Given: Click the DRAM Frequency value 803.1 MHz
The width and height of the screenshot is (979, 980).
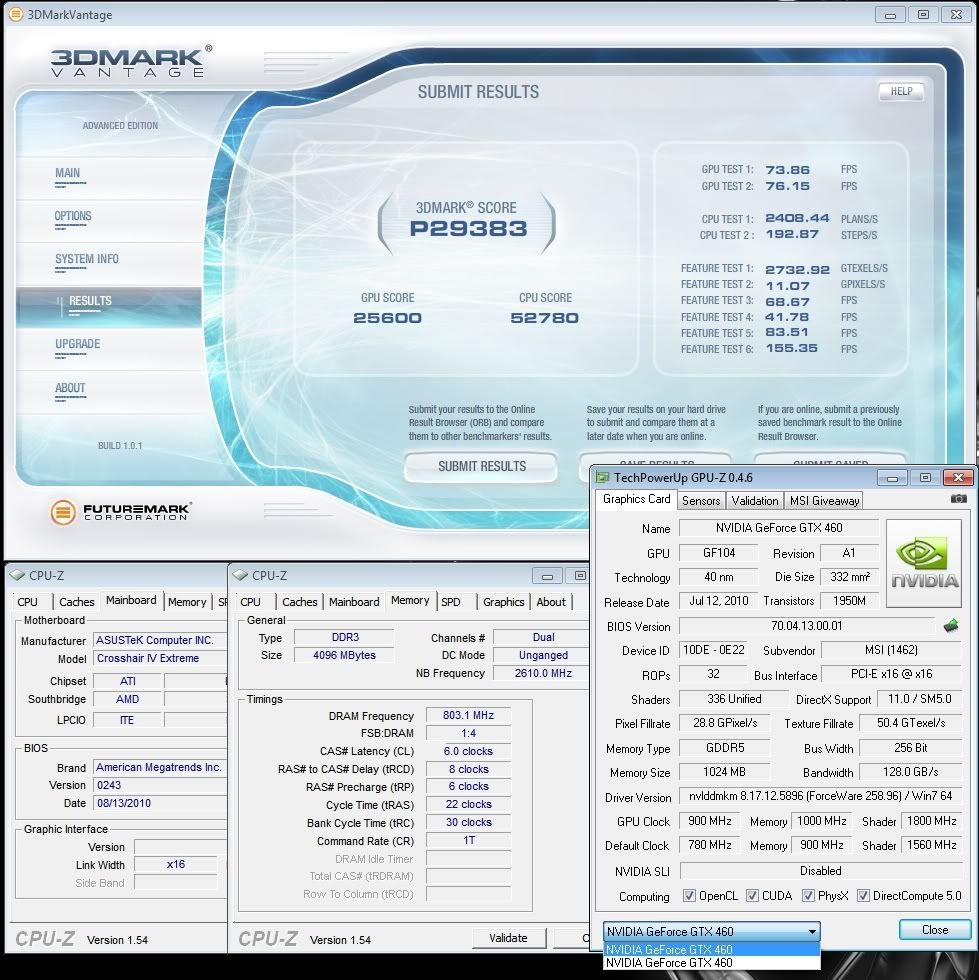Looking at the screenshot, I should (468, 716).
